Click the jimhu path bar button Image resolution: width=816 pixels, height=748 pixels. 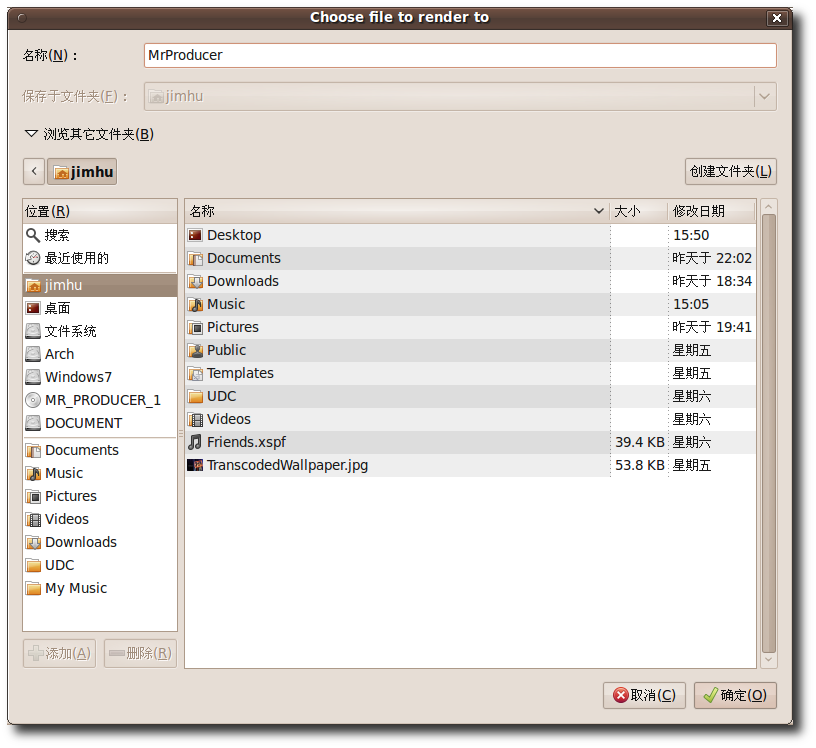[x=82, y=171]
